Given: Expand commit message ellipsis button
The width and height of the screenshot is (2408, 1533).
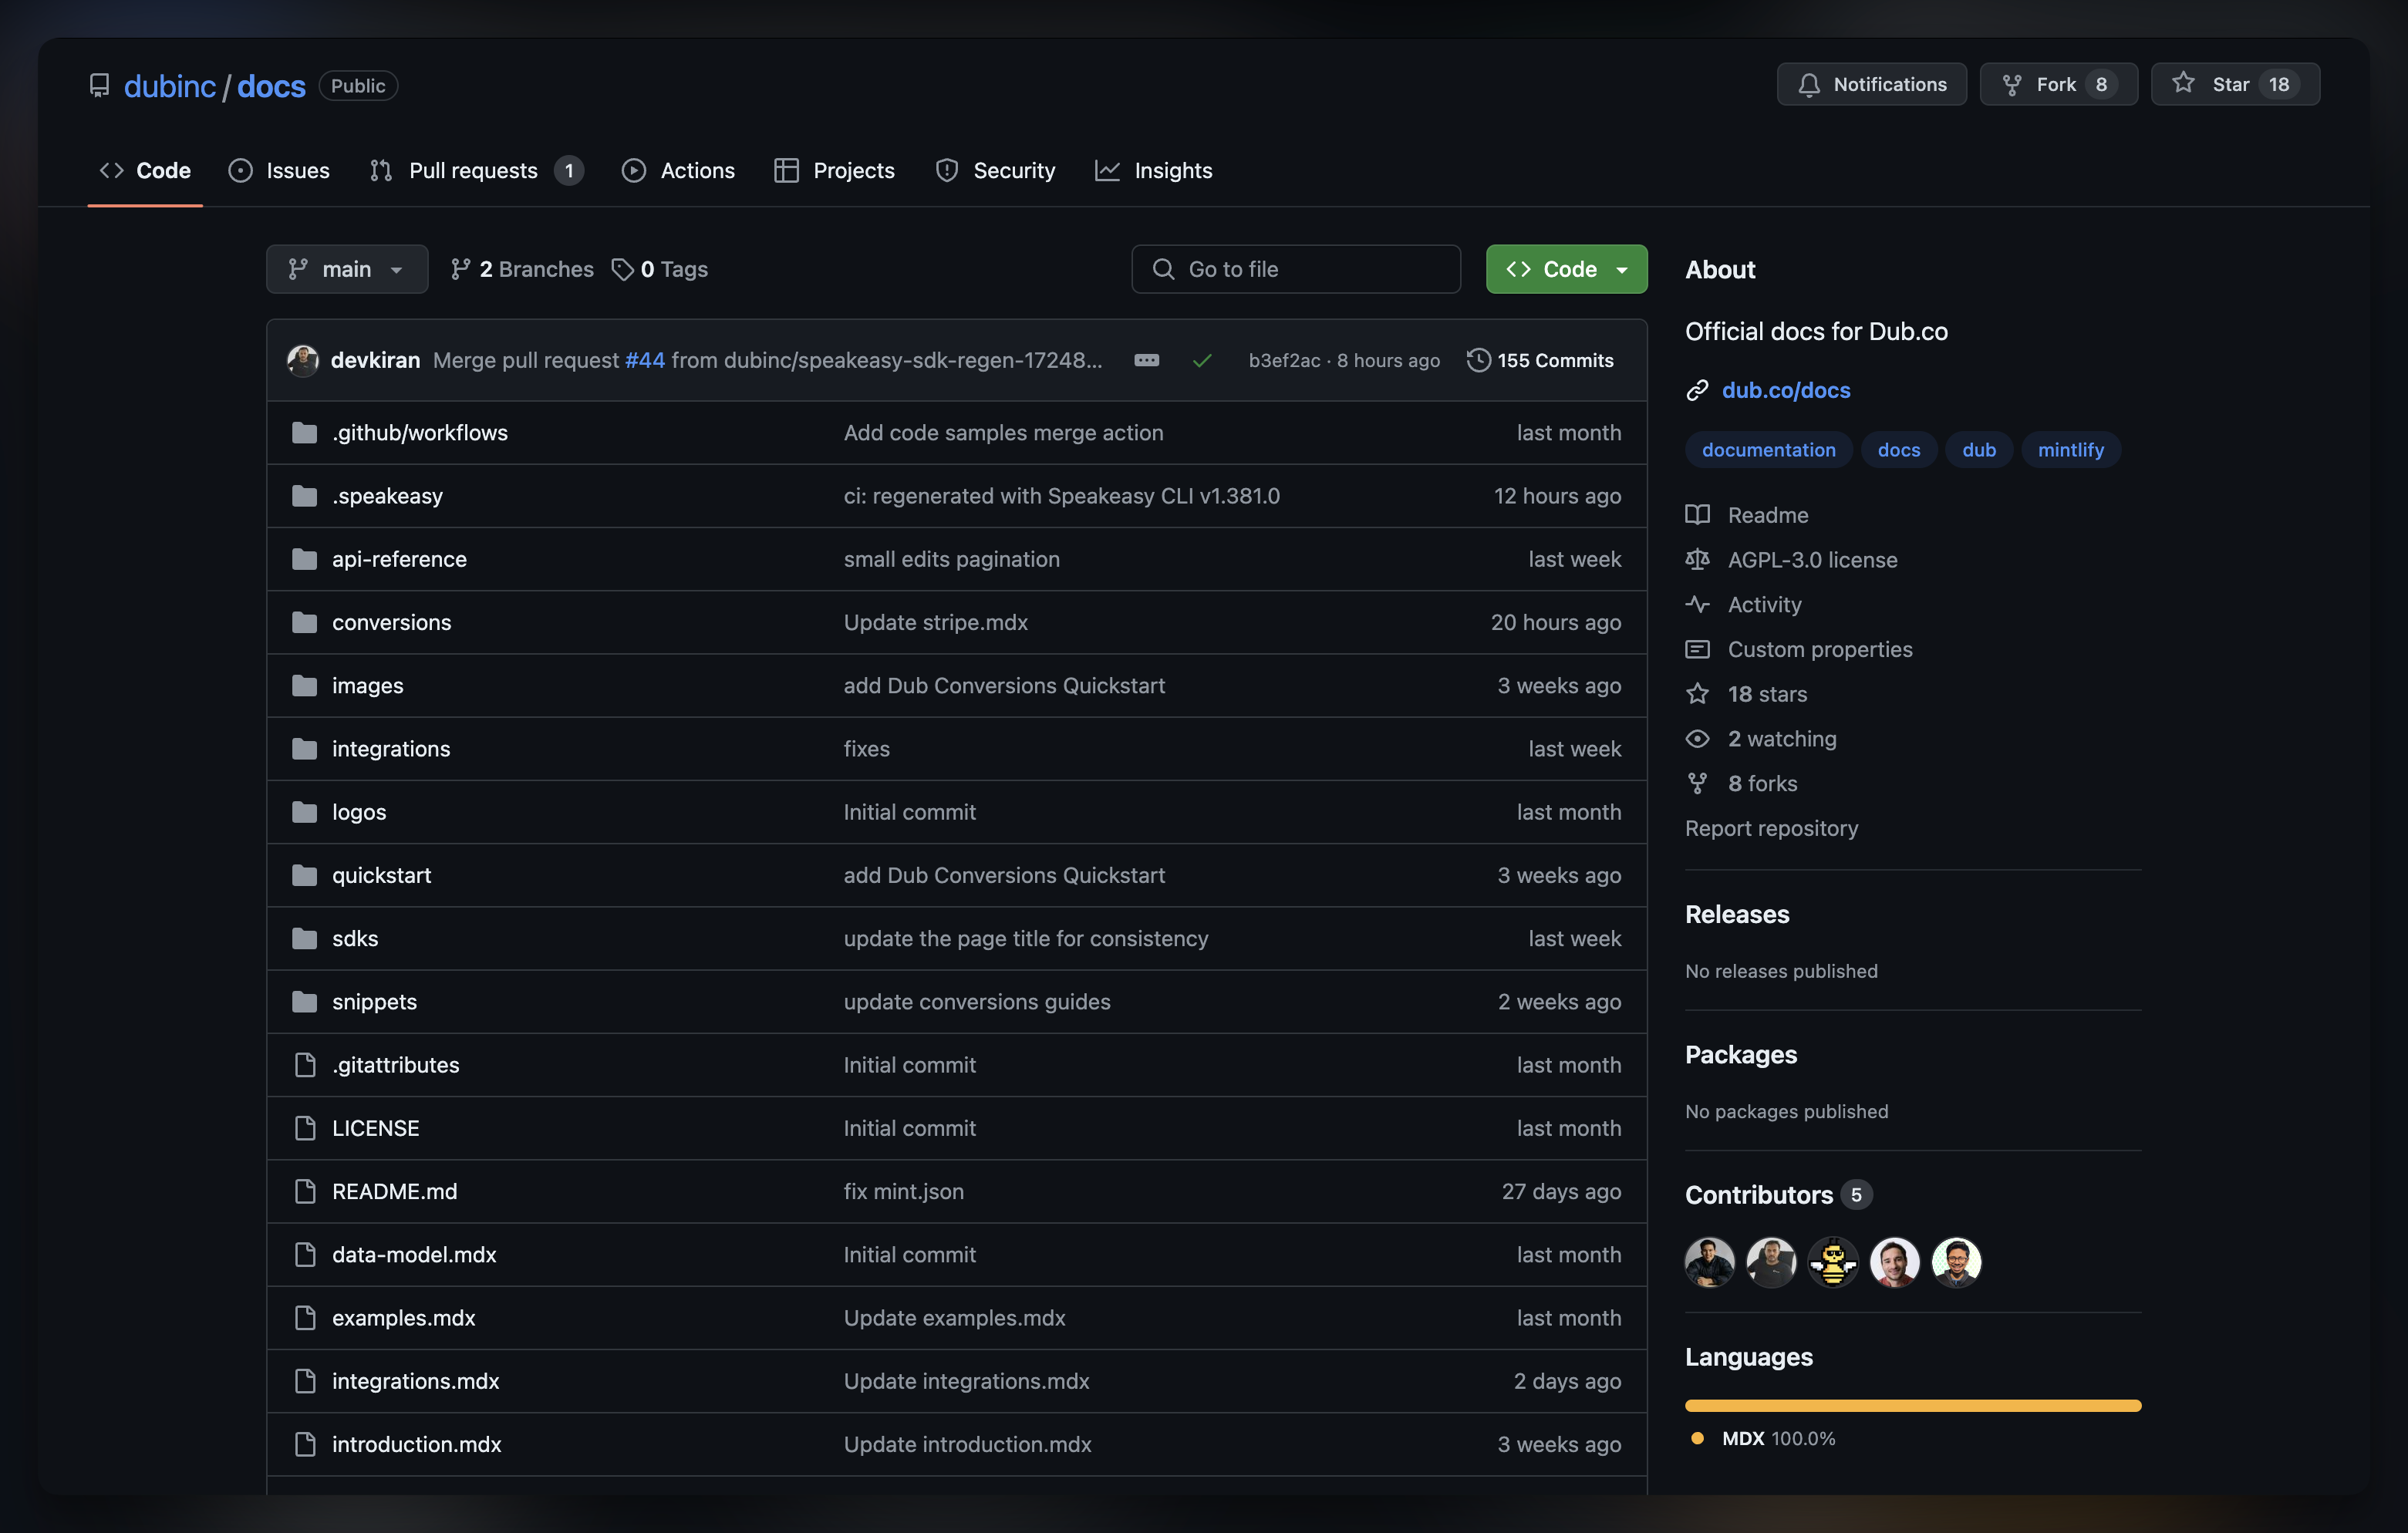Looking at the screenshot, I should pyautogui.click(x=1146, y=360).
